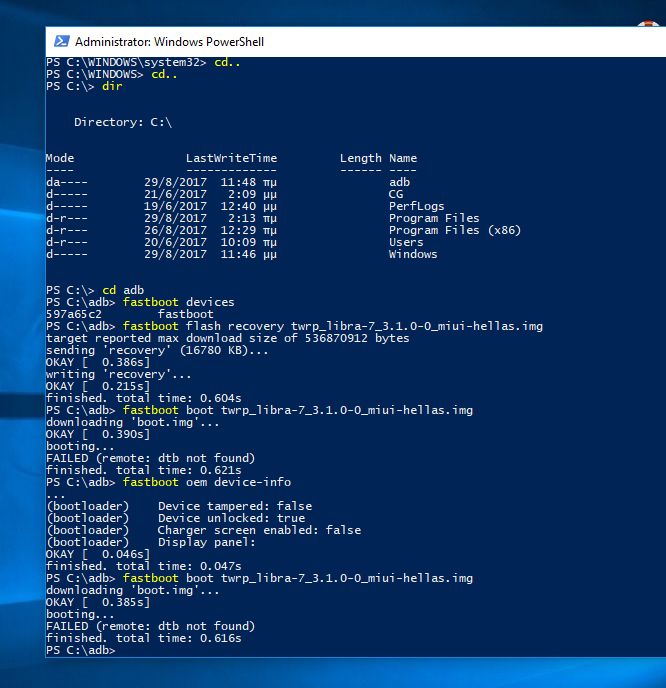Click the 'LastWriteTime' column header
Viewport: 666px width, 688px height.
click(231, 158)
